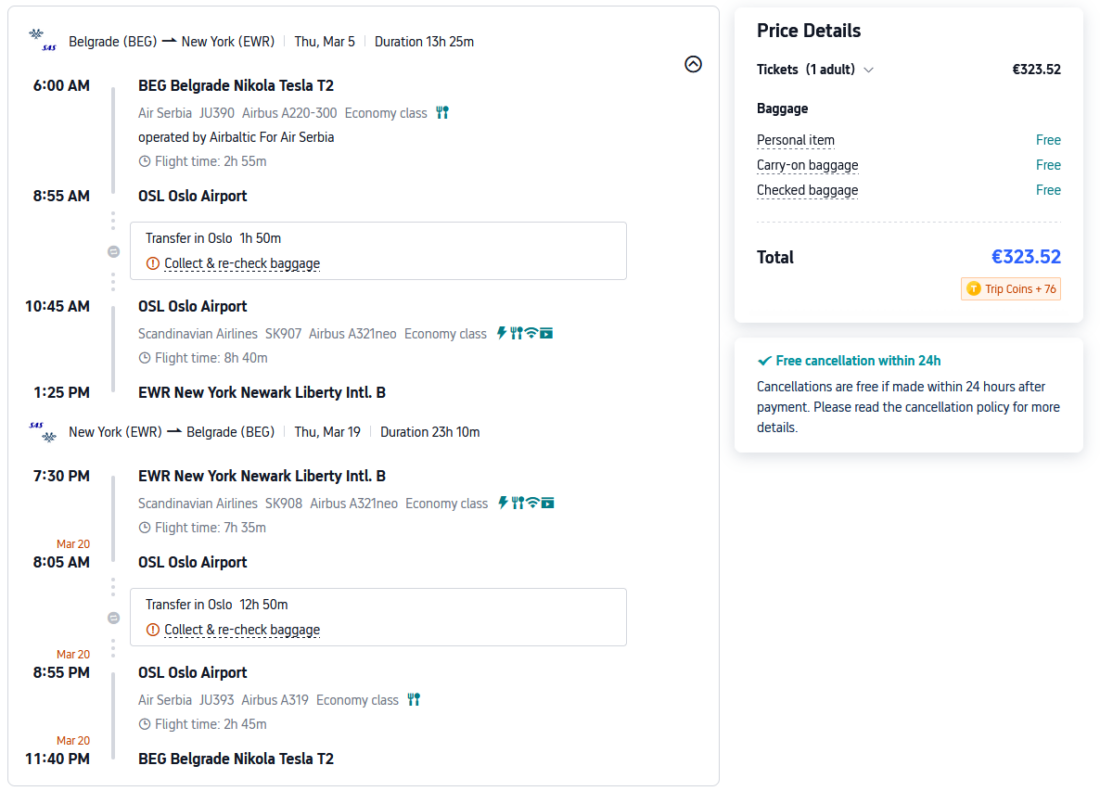Viewport: 1100px width, 791px height.
Task: Open the Collect & re-check baggage note for the 1h 50m transfer
Action: click(242, 264)
